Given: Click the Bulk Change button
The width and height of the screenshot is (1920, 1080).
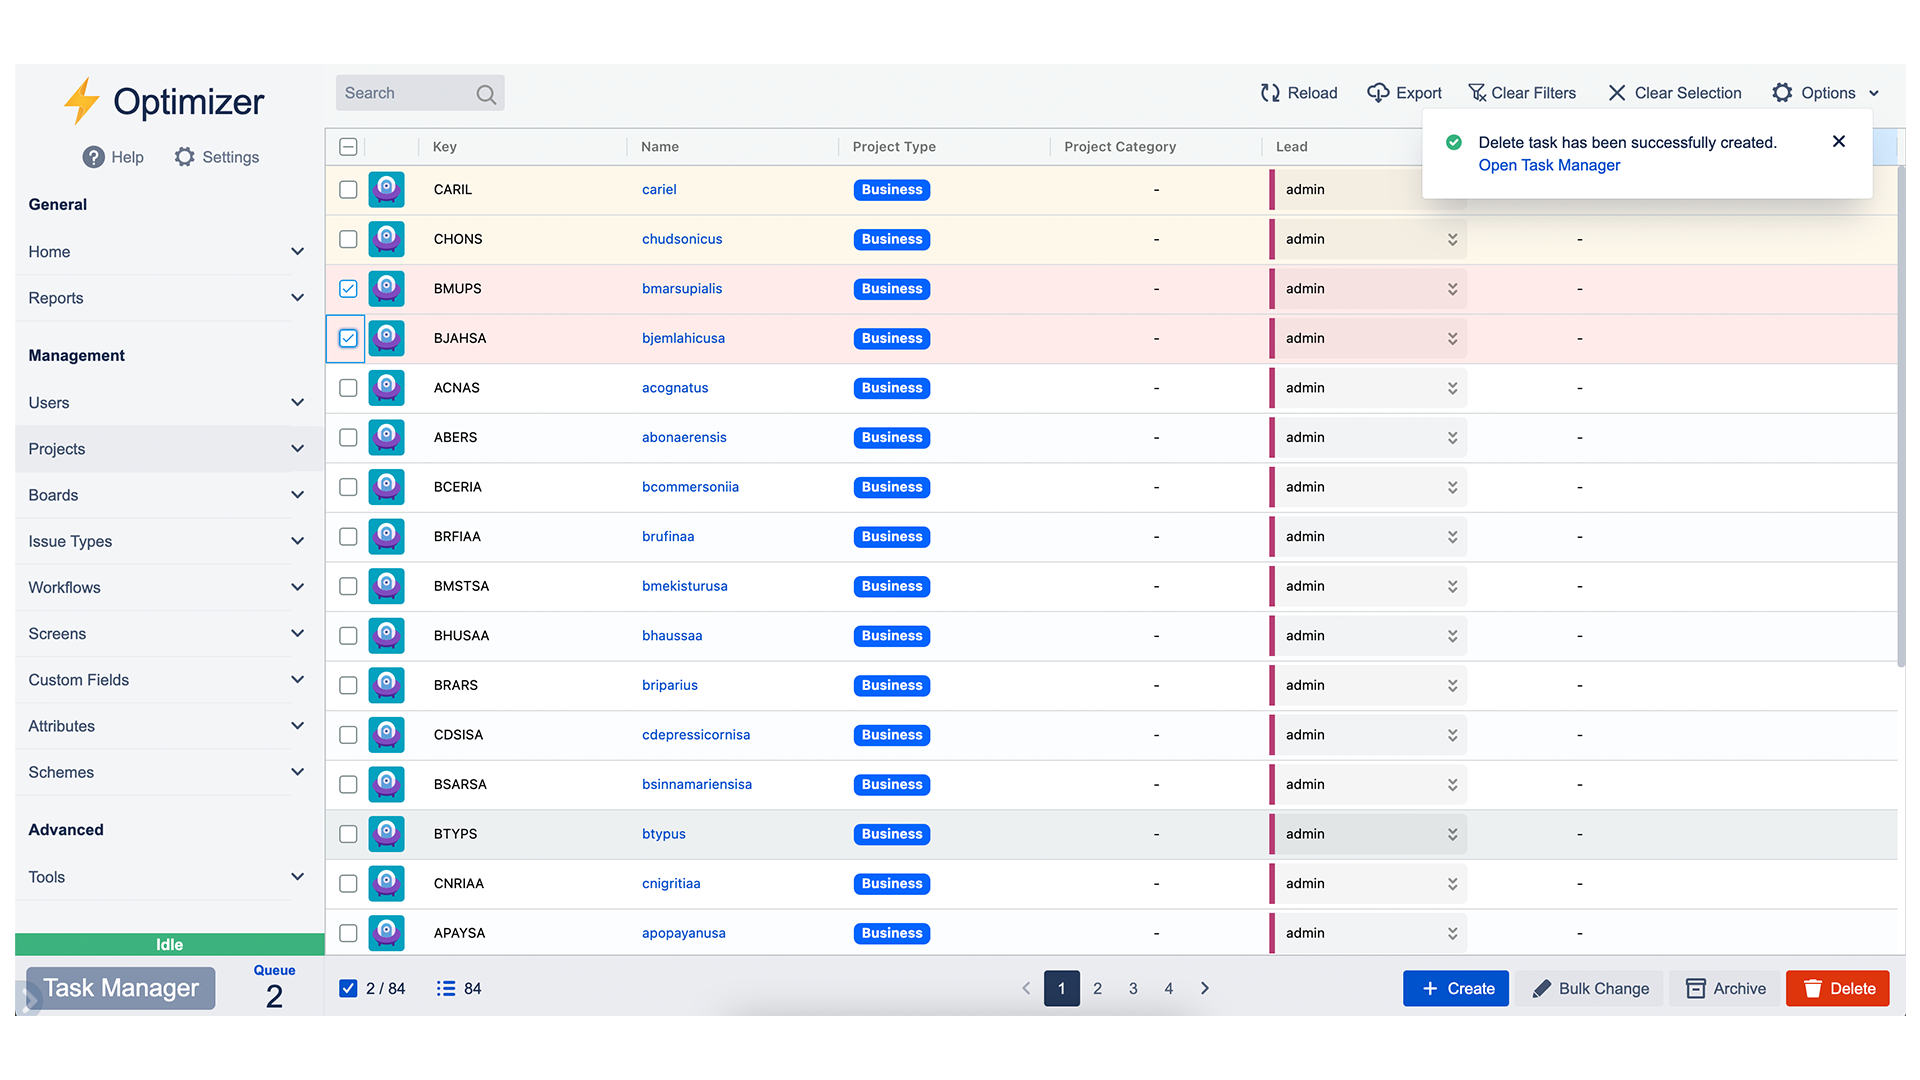Looking at the screenshot, I should click(1589, 988).
